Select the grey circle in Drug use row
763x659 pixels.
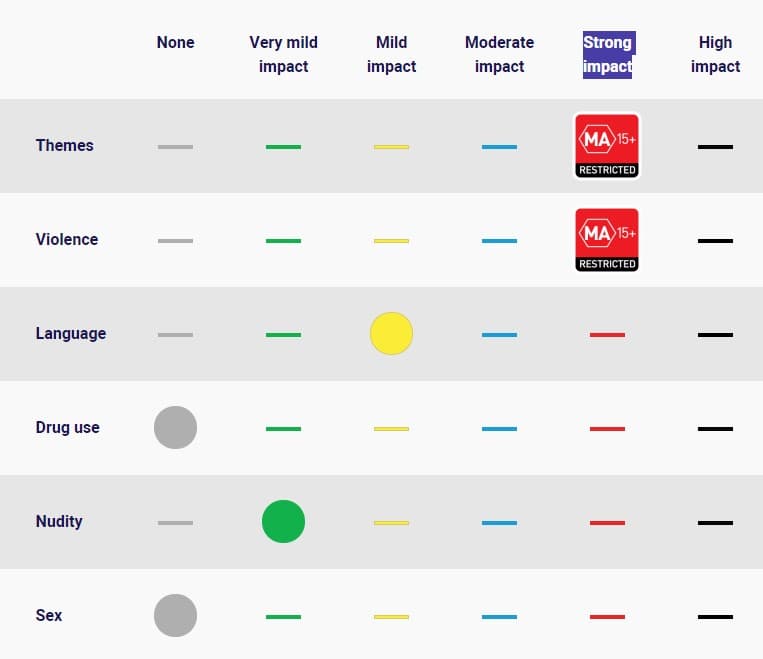coord(175,428)
